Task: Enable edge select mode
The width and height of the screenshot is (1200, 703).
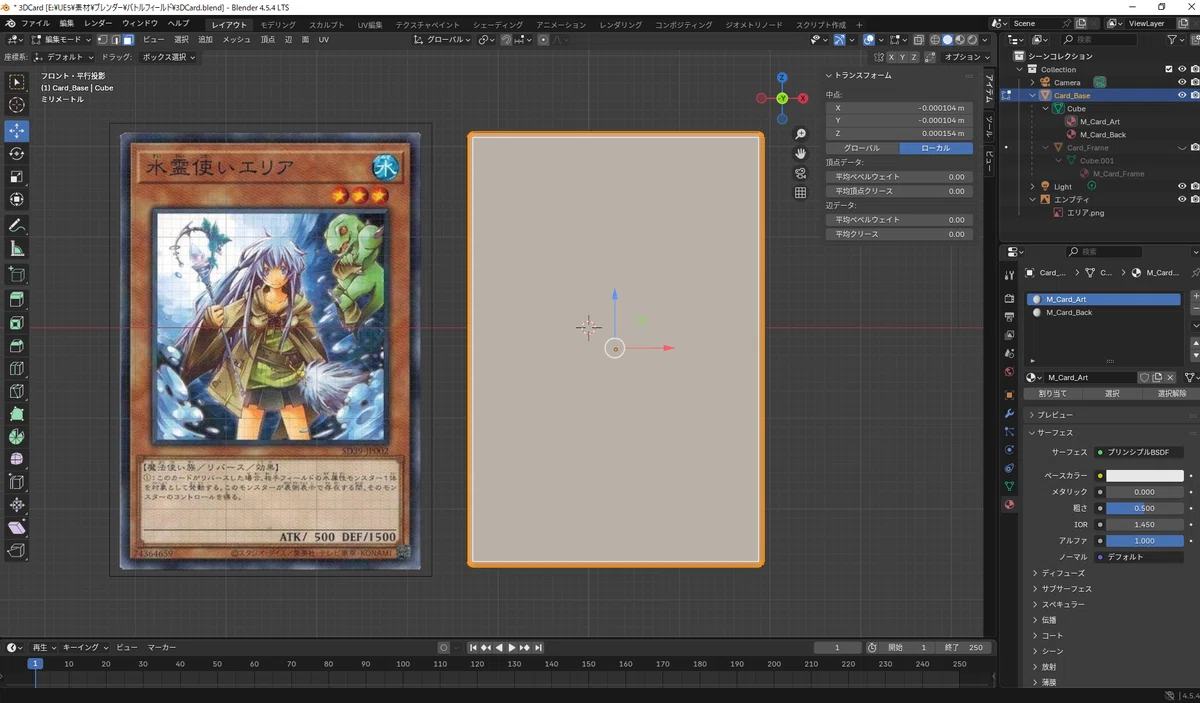Action: pos(115,40)
